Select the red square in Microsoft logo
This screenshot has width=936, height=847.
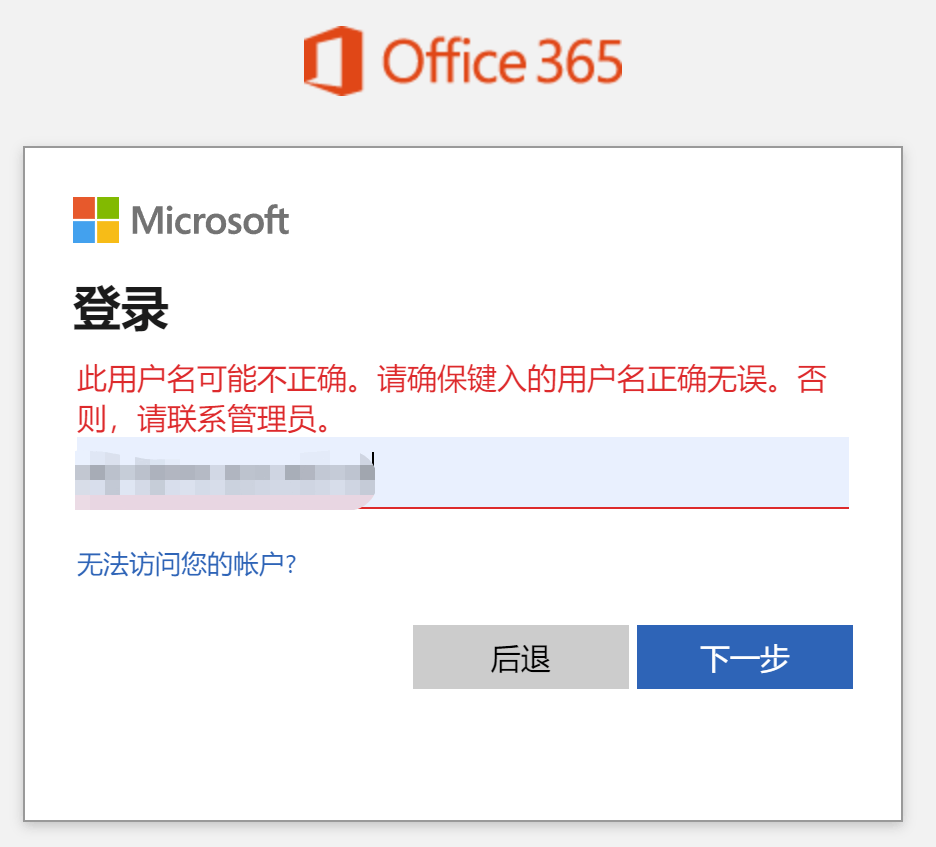(82, 206)
